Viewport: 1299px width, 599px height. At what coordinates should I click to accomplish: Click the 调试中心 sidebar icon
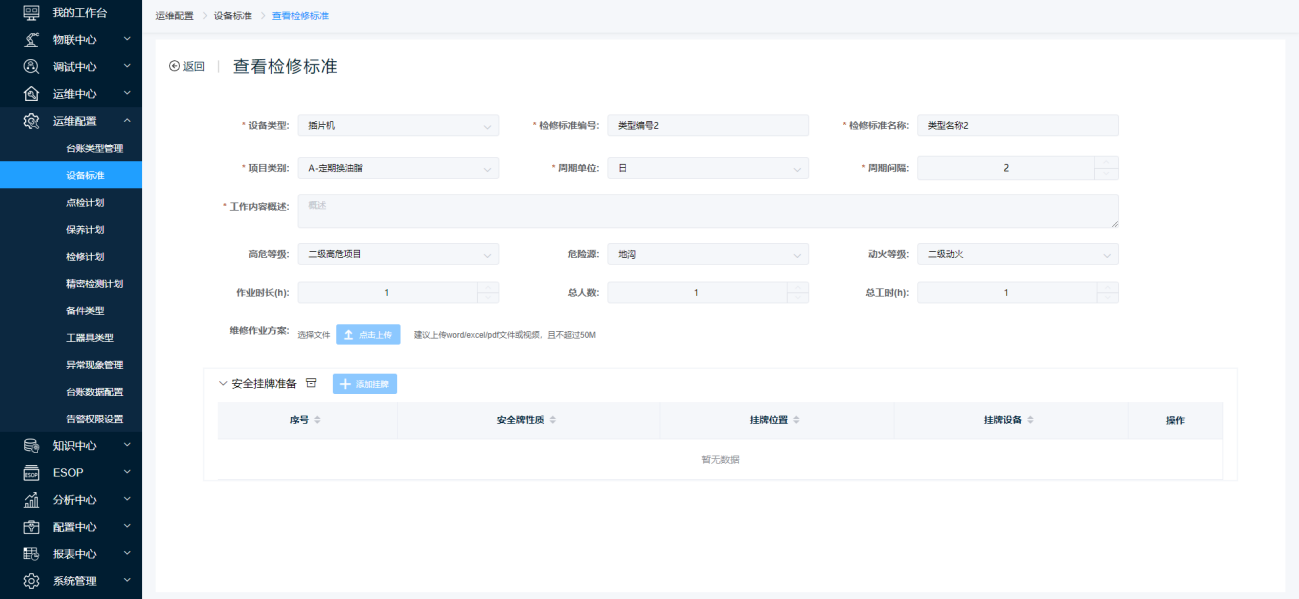click(x=31, y=67)
